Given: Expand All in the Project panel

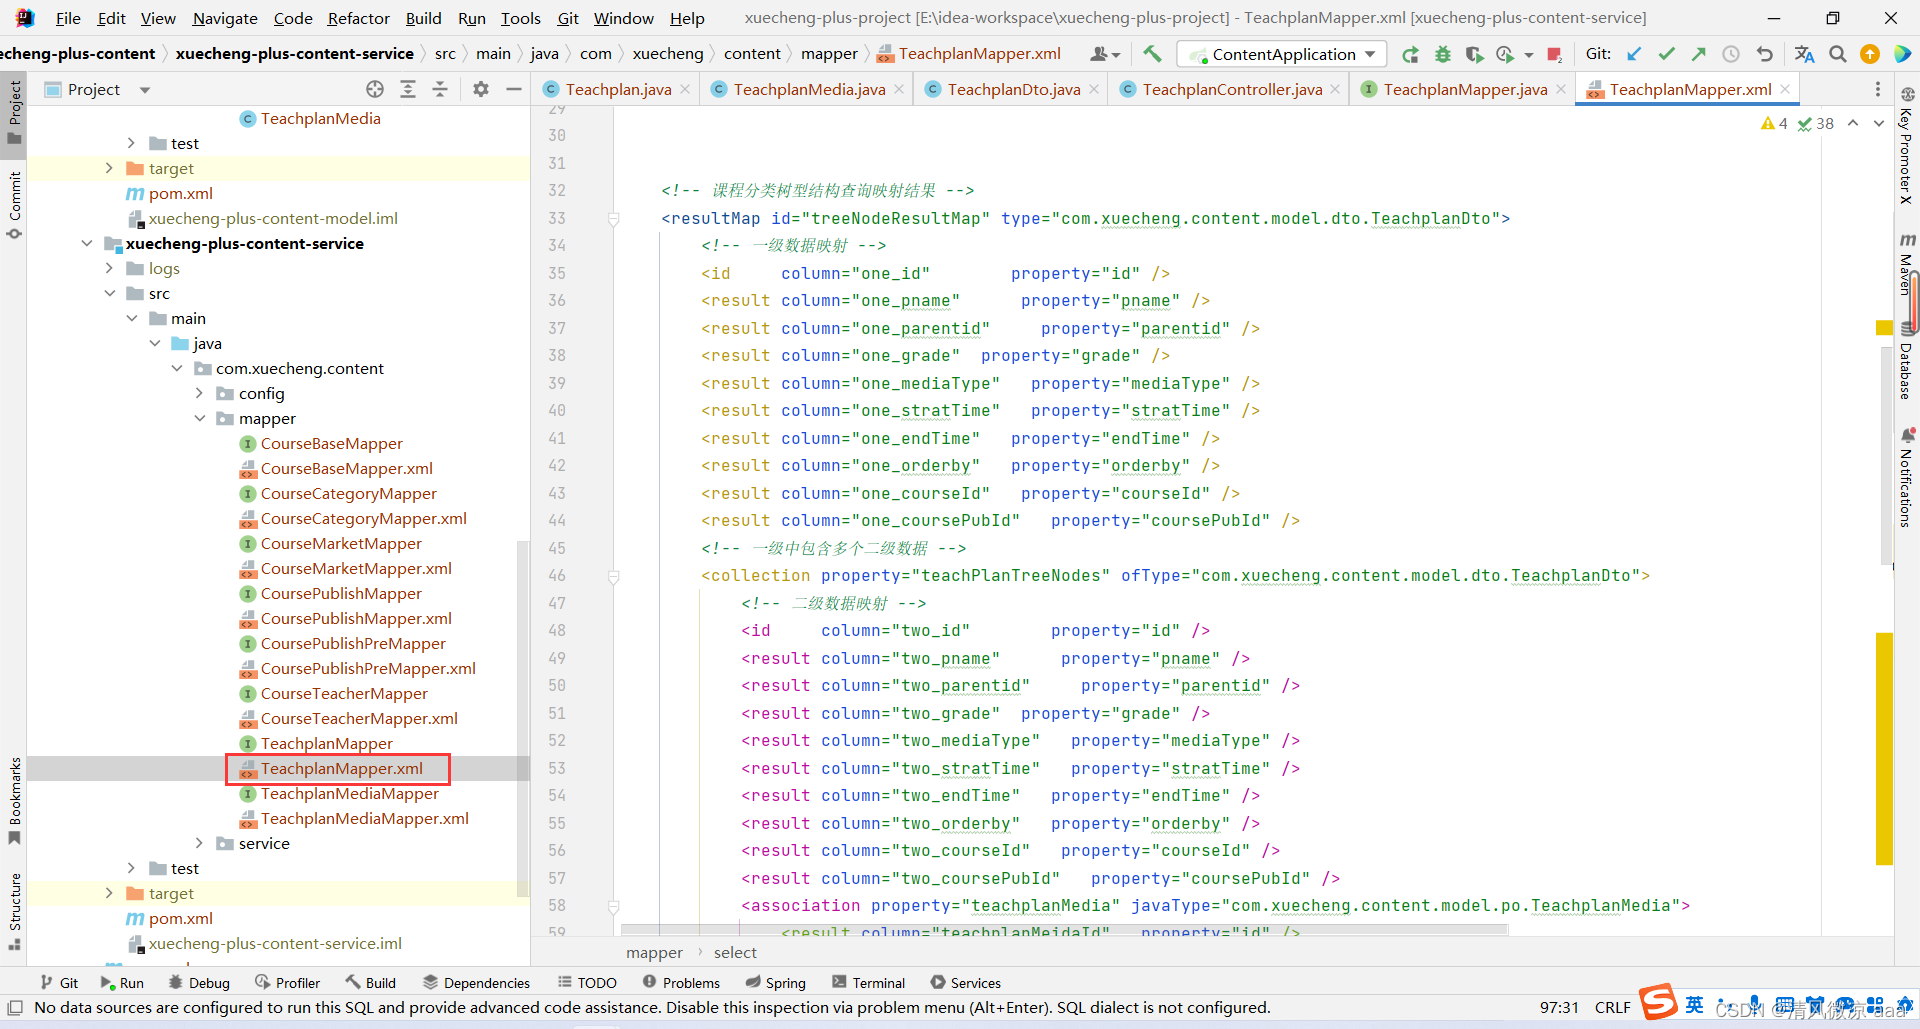Looking at the screenshot, I should click(x=408, y=89).
